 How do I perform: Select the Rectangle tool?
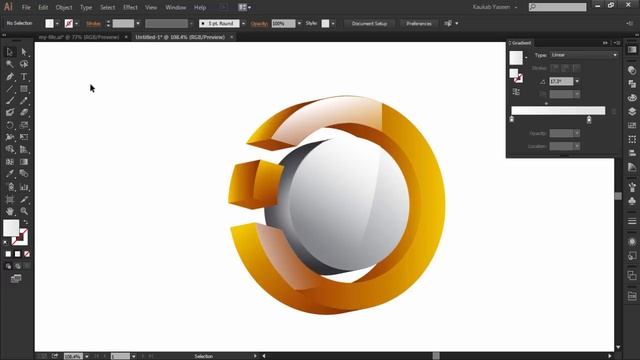pos(24,89)
